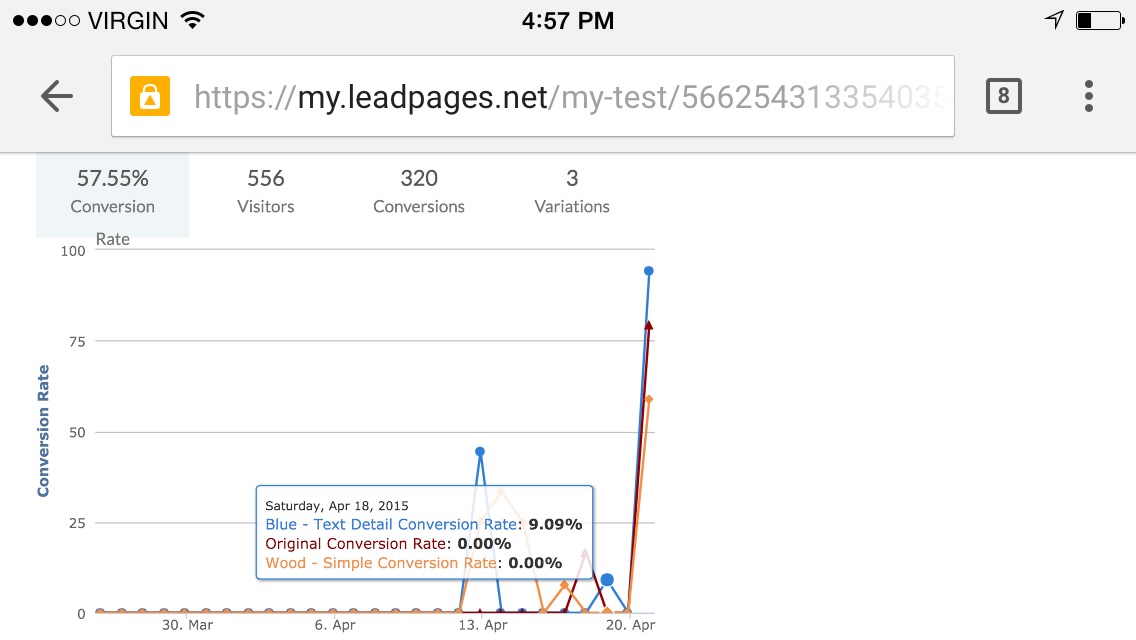Tap the leadpages URL address field
1136x640 pixels.
(532, 96)
